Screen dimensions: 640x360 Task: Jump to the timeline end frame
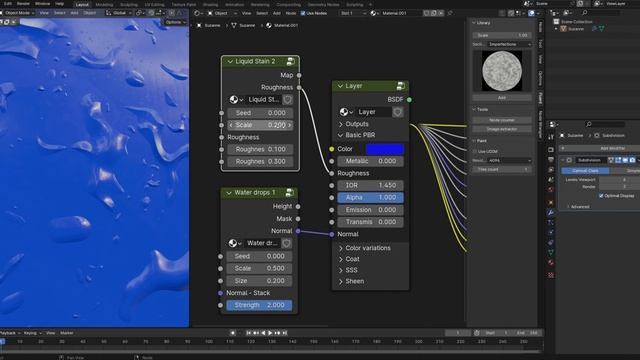coord(284,333)
